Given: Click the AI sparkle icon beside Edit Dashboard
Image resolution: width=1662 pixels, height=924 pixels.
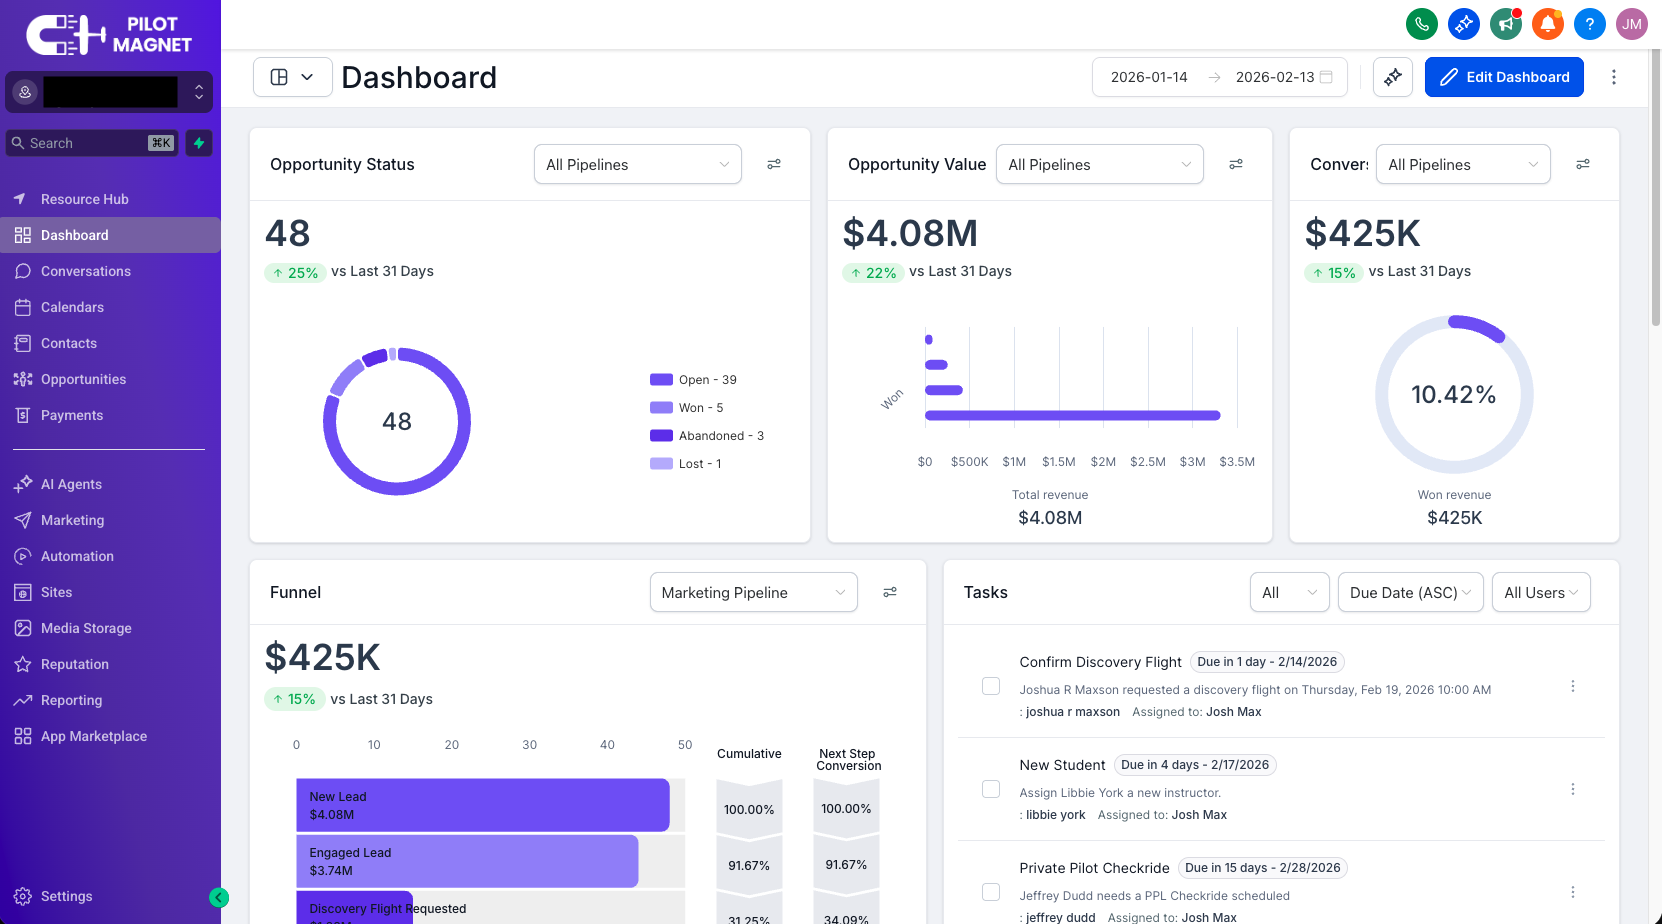Looking at the screenshot, I should coord(1392,77).
